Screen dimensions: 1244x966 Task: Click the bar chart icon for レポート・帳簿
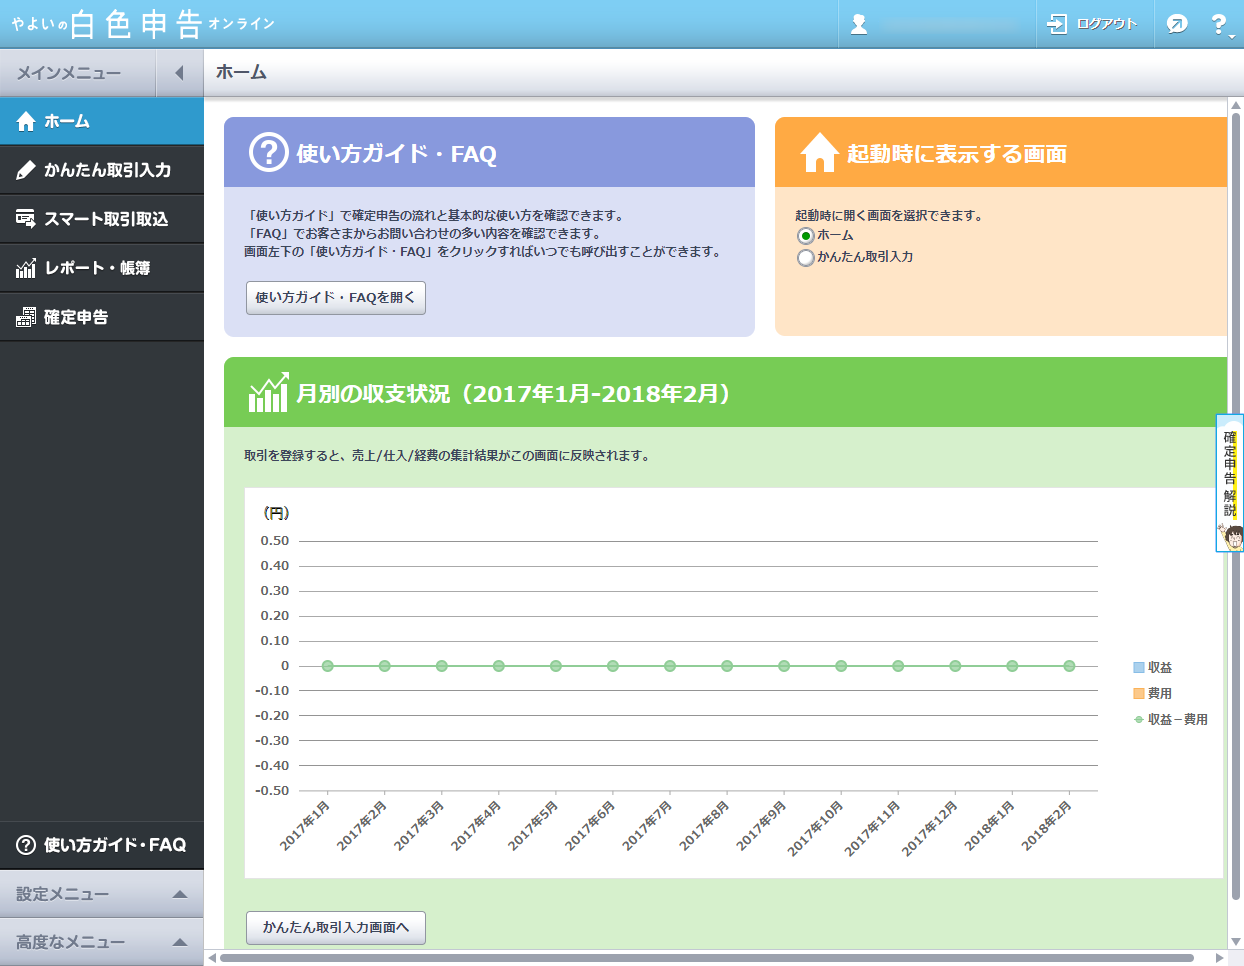[x=26, y=268]
